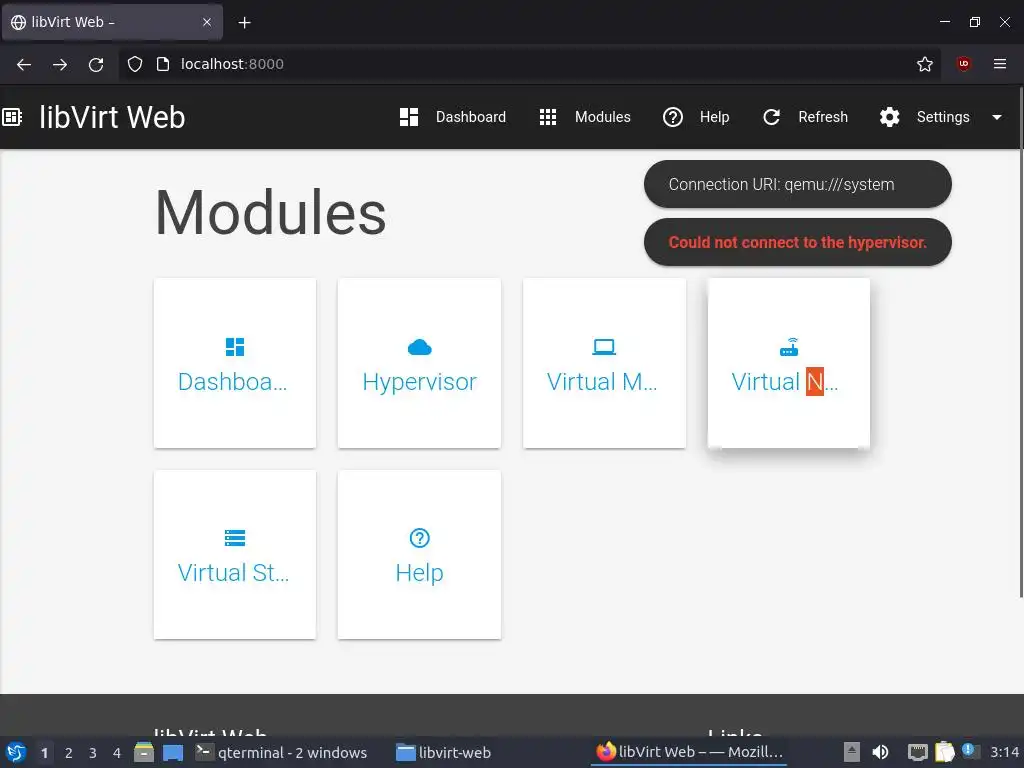Click the Help module card question icon
The width and height of the screenshot is (1024, 768).
click(x=419, y=537)
